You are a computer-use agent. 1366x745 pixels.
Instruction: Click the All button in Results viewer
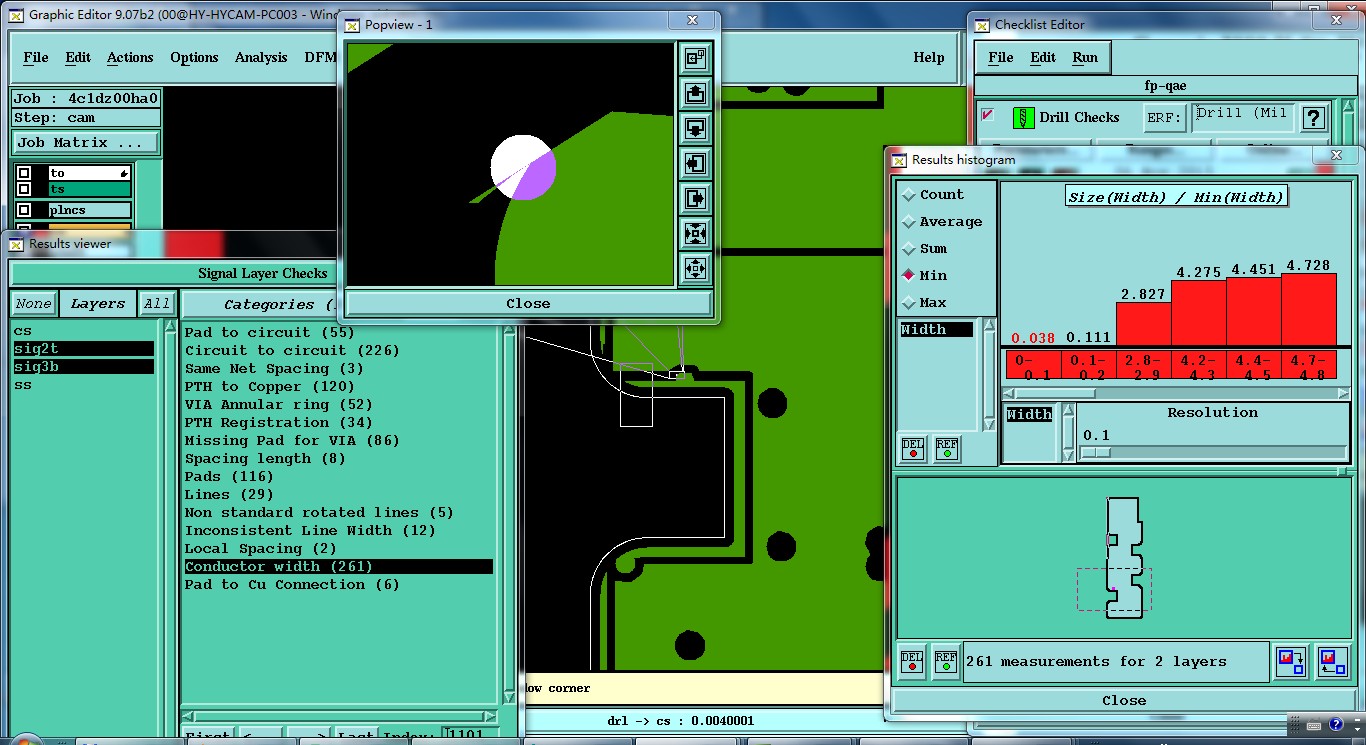tap(157, 304)
